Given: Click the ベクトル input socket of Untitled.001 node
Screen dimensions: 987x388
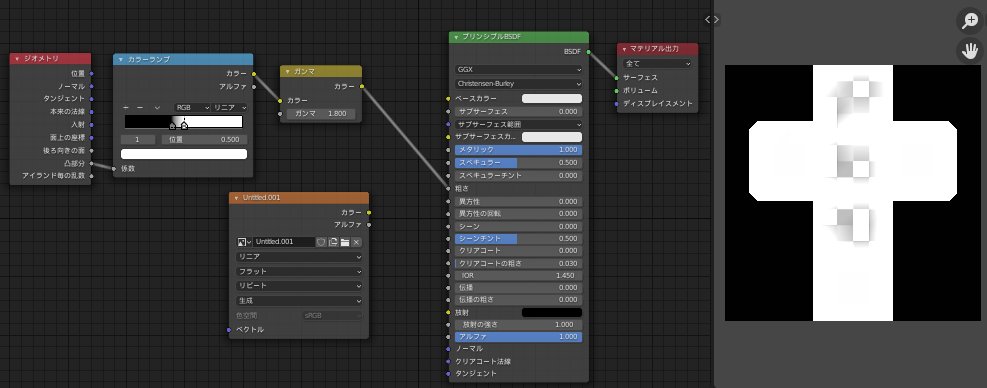Looking at the screenshot, I should coord(229,329).
